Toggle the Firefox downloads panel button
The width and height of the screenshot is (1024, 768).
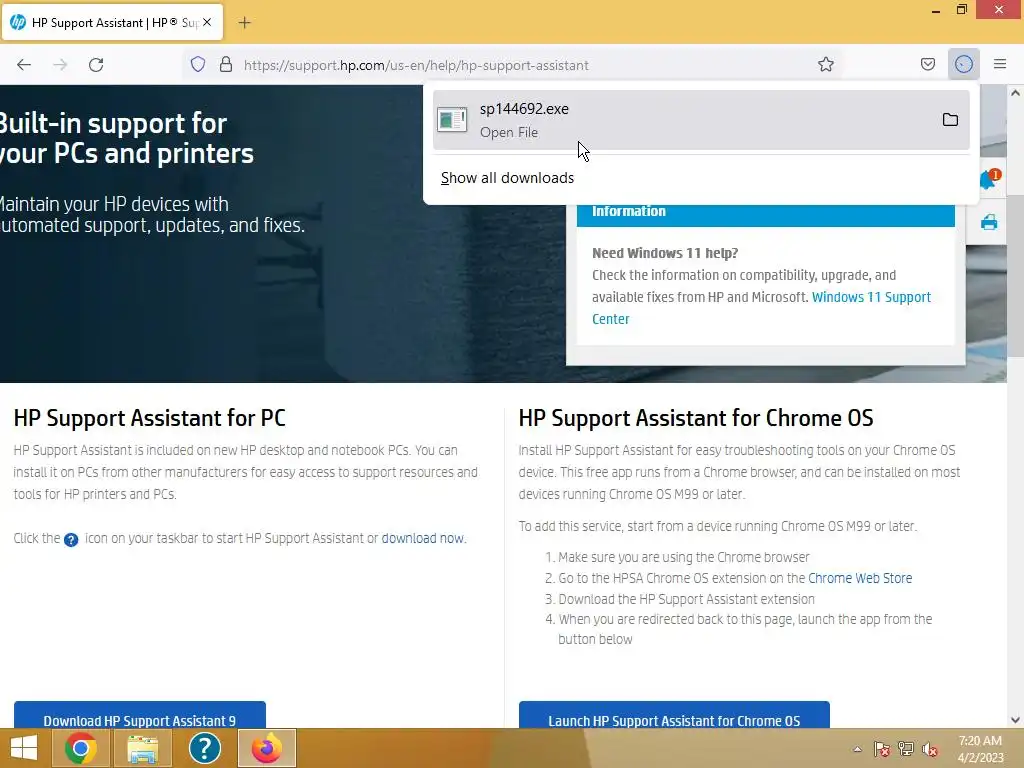pyautogui.click(x=963, y=65)
